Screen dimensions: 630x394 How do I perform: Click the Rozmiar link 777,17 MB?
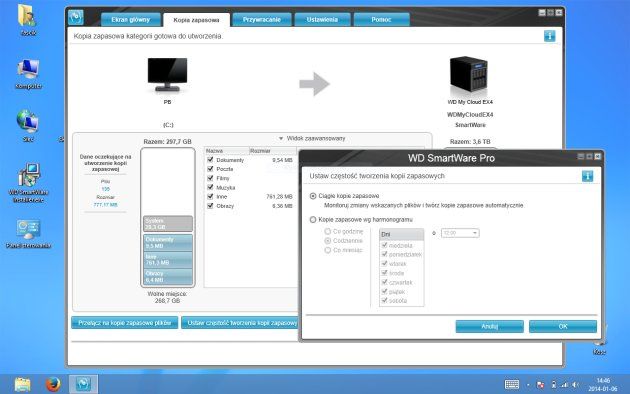click(105, 204)
